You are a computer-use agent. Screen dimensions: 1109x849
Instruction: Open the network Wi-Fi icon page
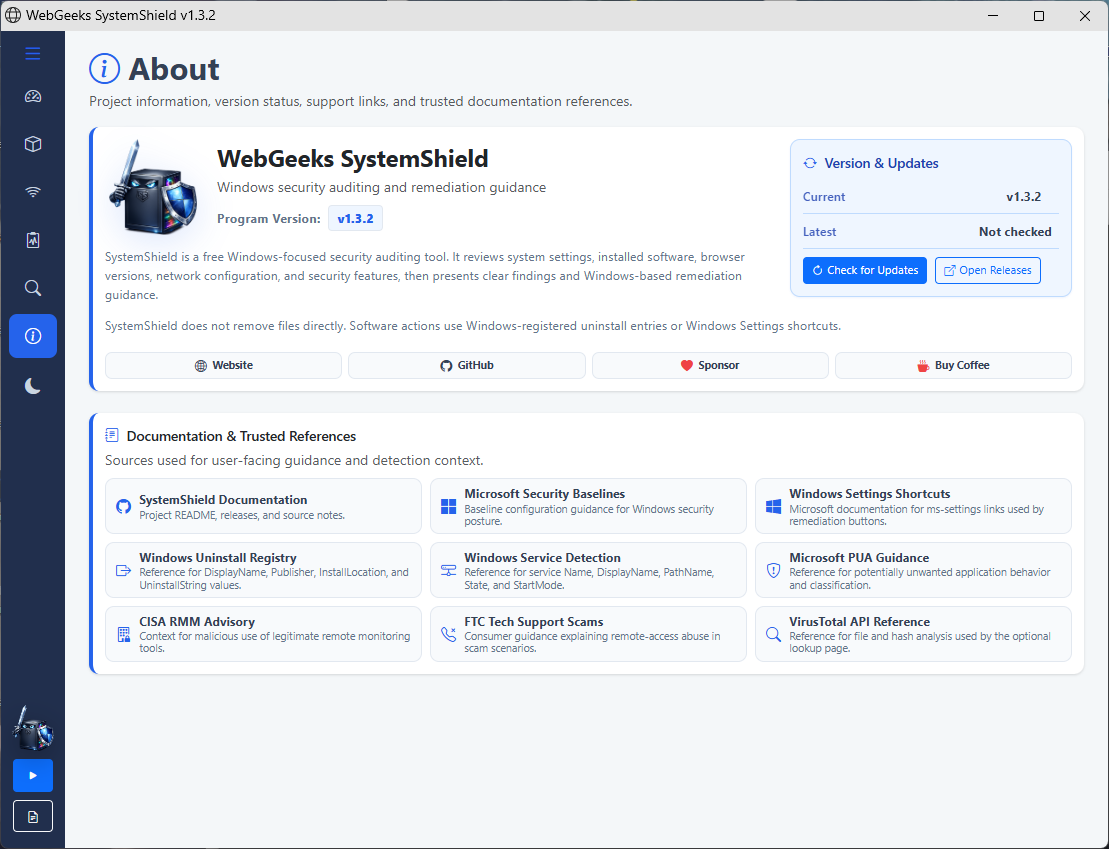[x=33, y=192]
